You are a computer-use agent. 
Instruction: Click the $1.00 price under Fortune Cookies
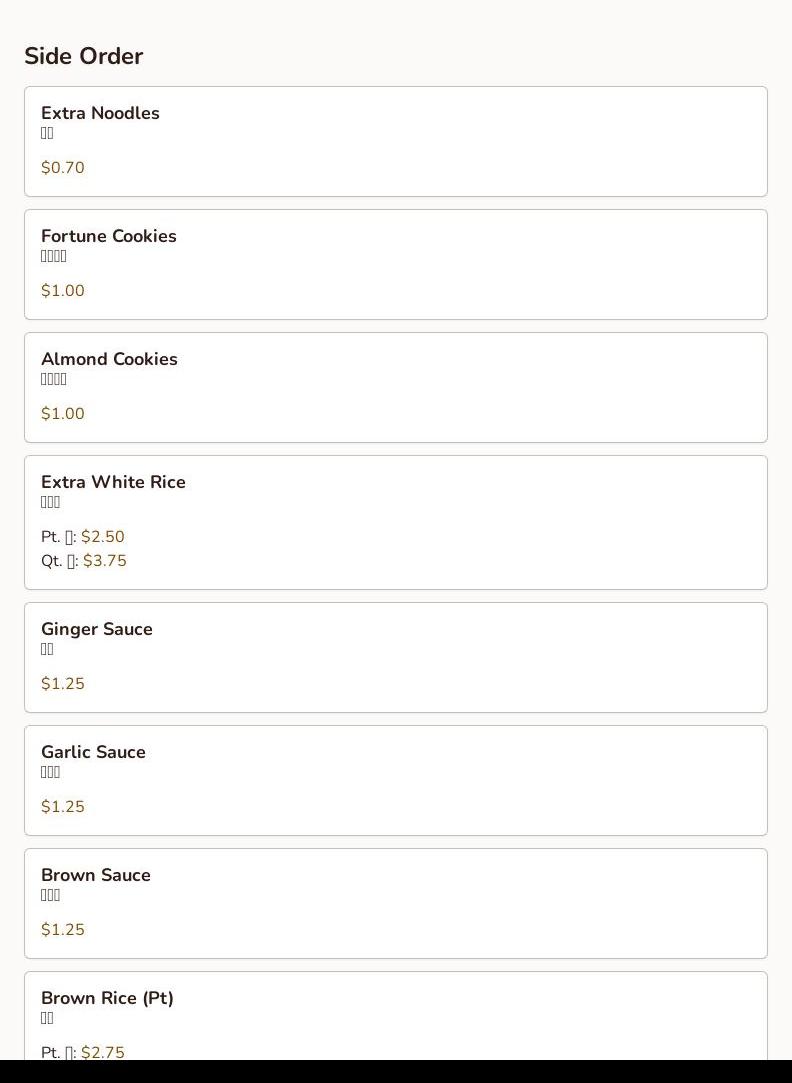63,291
